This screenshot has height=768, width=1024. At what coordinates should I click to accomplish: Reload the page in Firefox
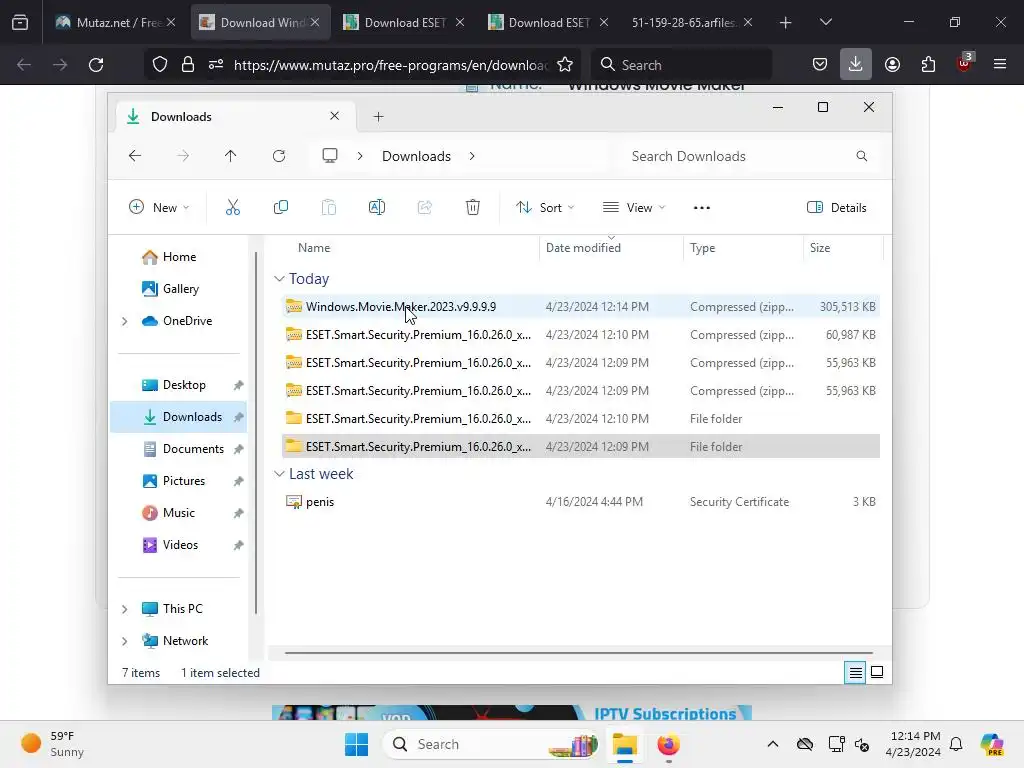point(96,65)
